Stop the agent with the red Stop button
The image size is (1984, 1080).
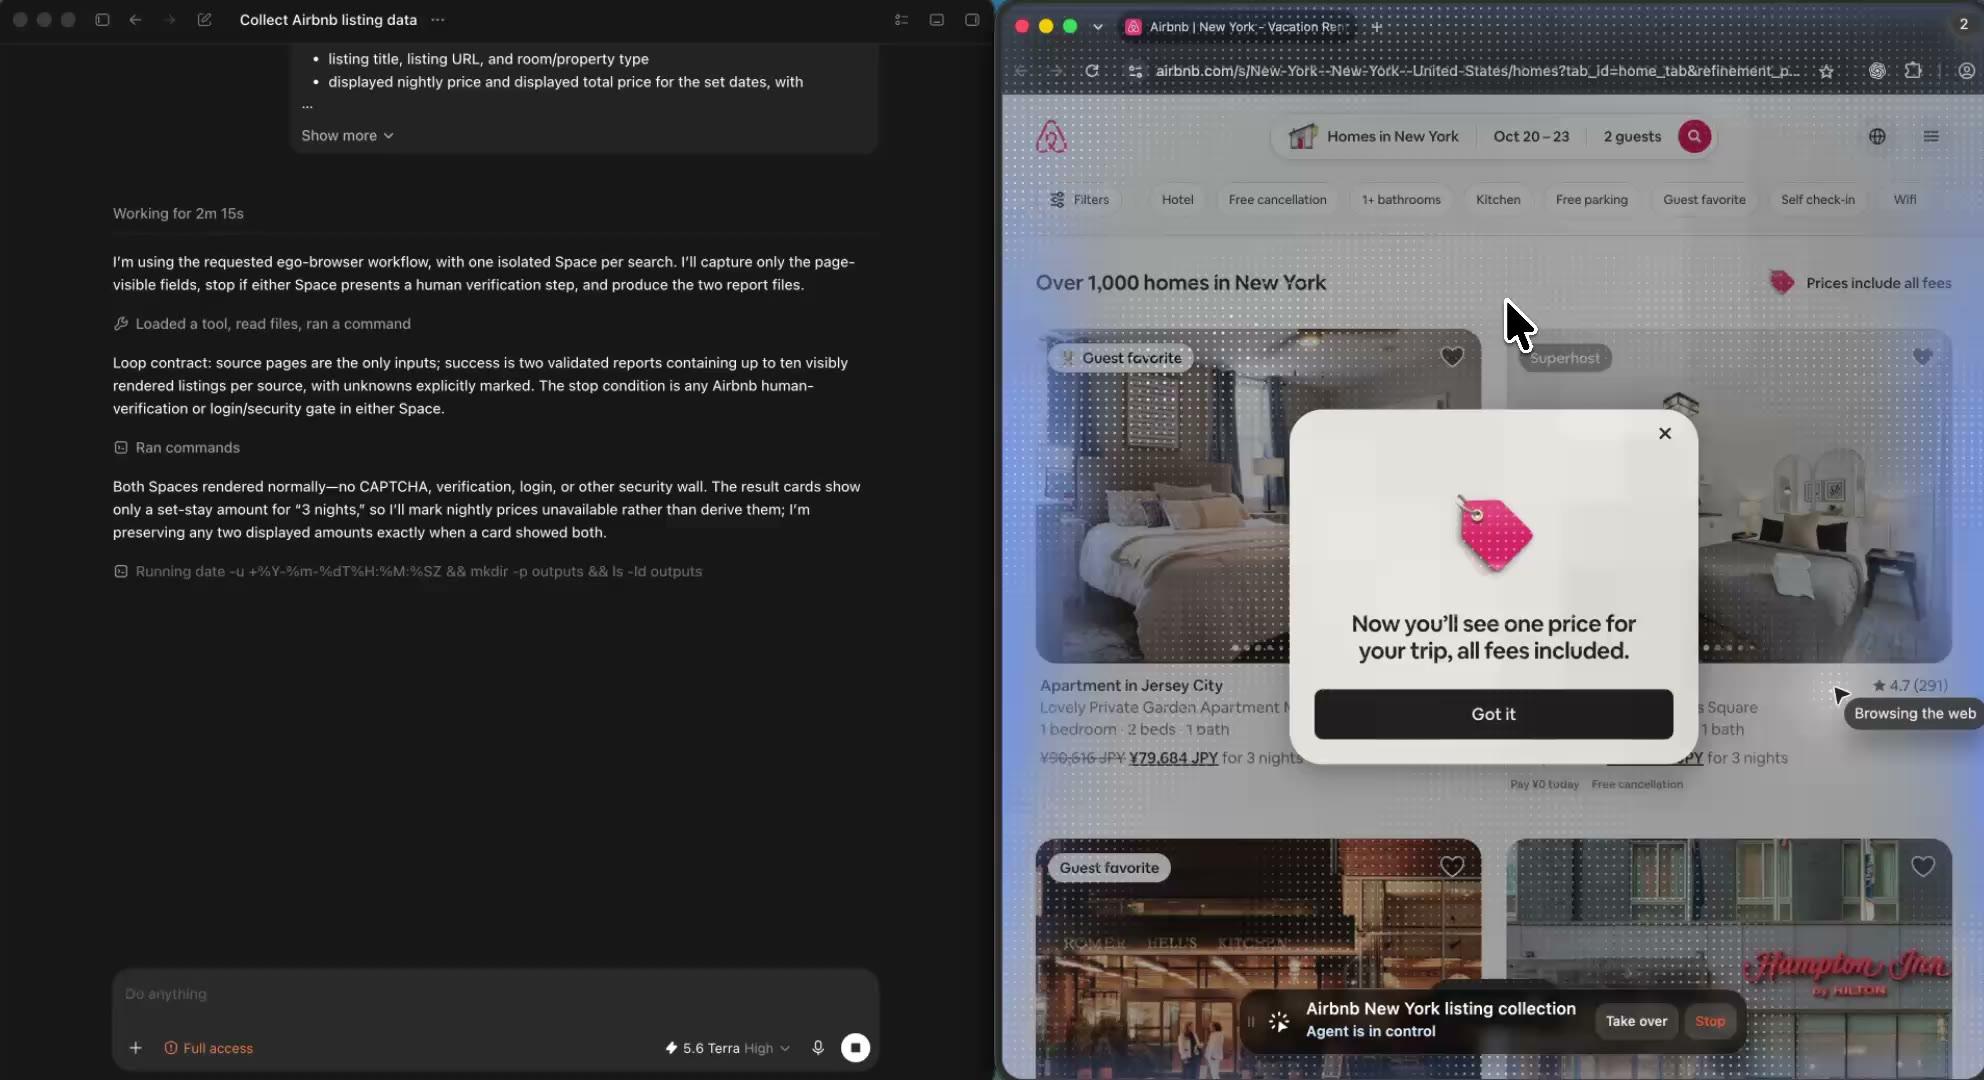1710,1021
